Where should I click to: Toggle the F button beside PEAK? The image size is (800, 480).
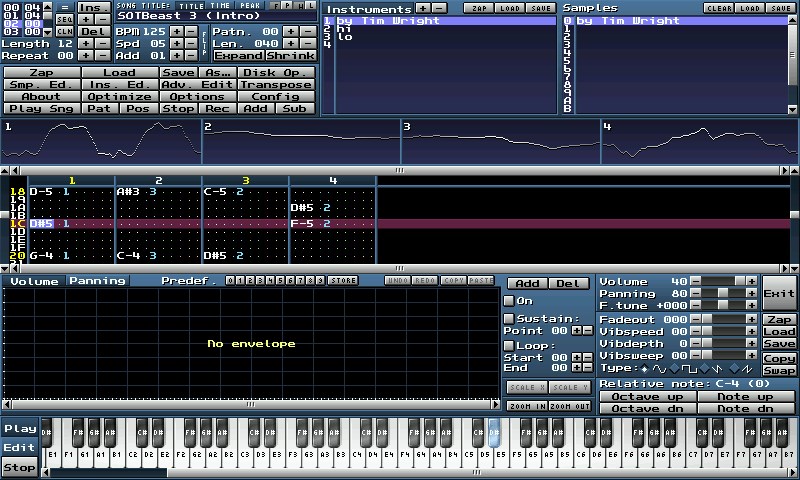276,6
